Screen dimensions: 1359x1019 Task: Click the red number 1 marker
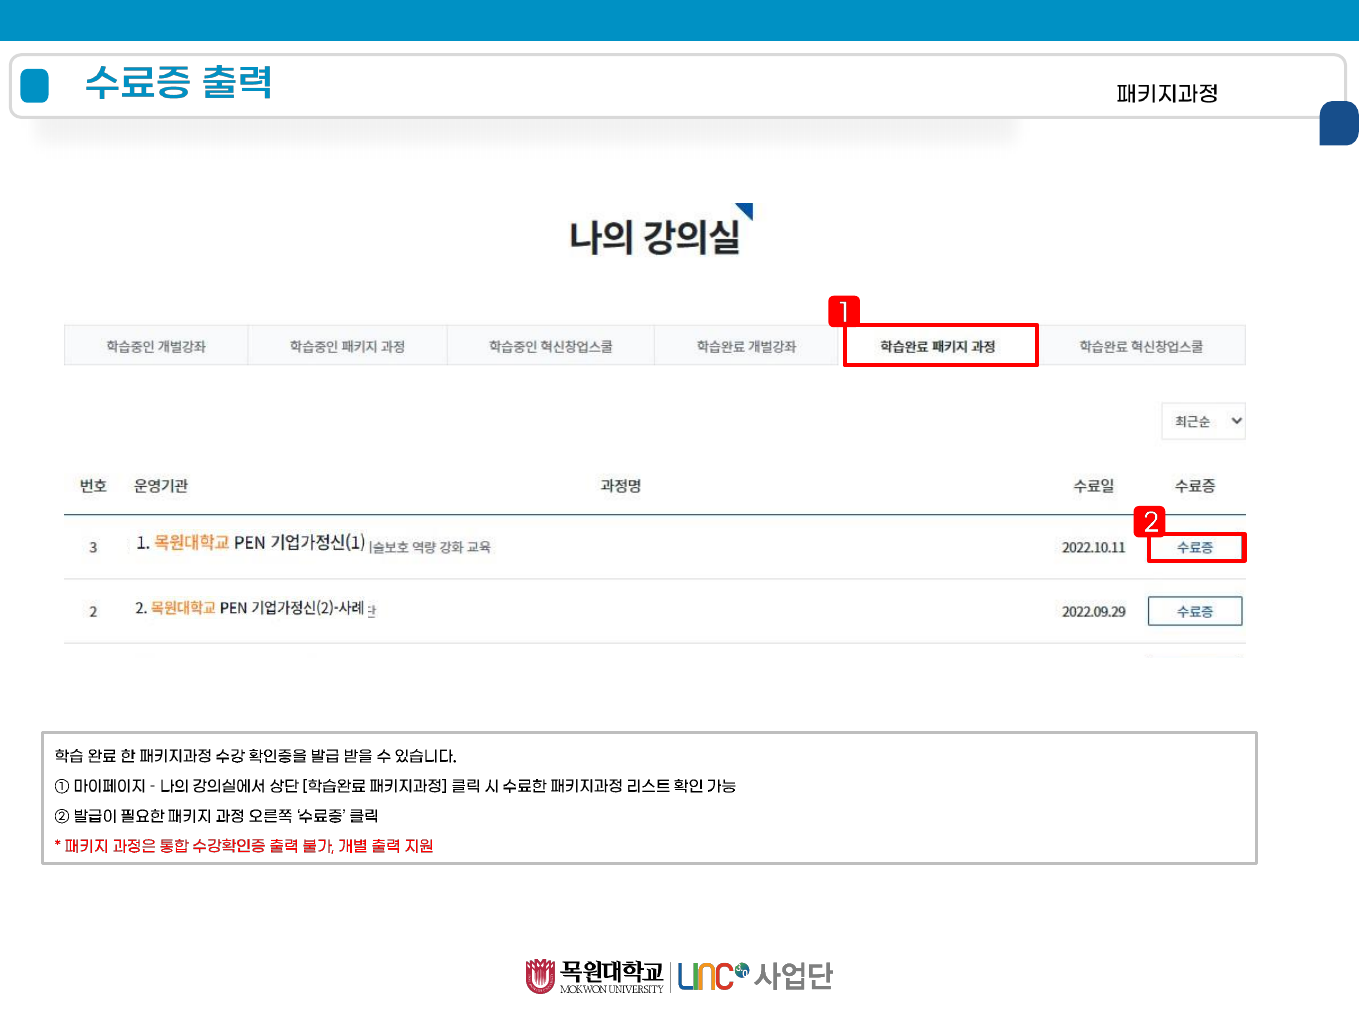pos(843,311)
